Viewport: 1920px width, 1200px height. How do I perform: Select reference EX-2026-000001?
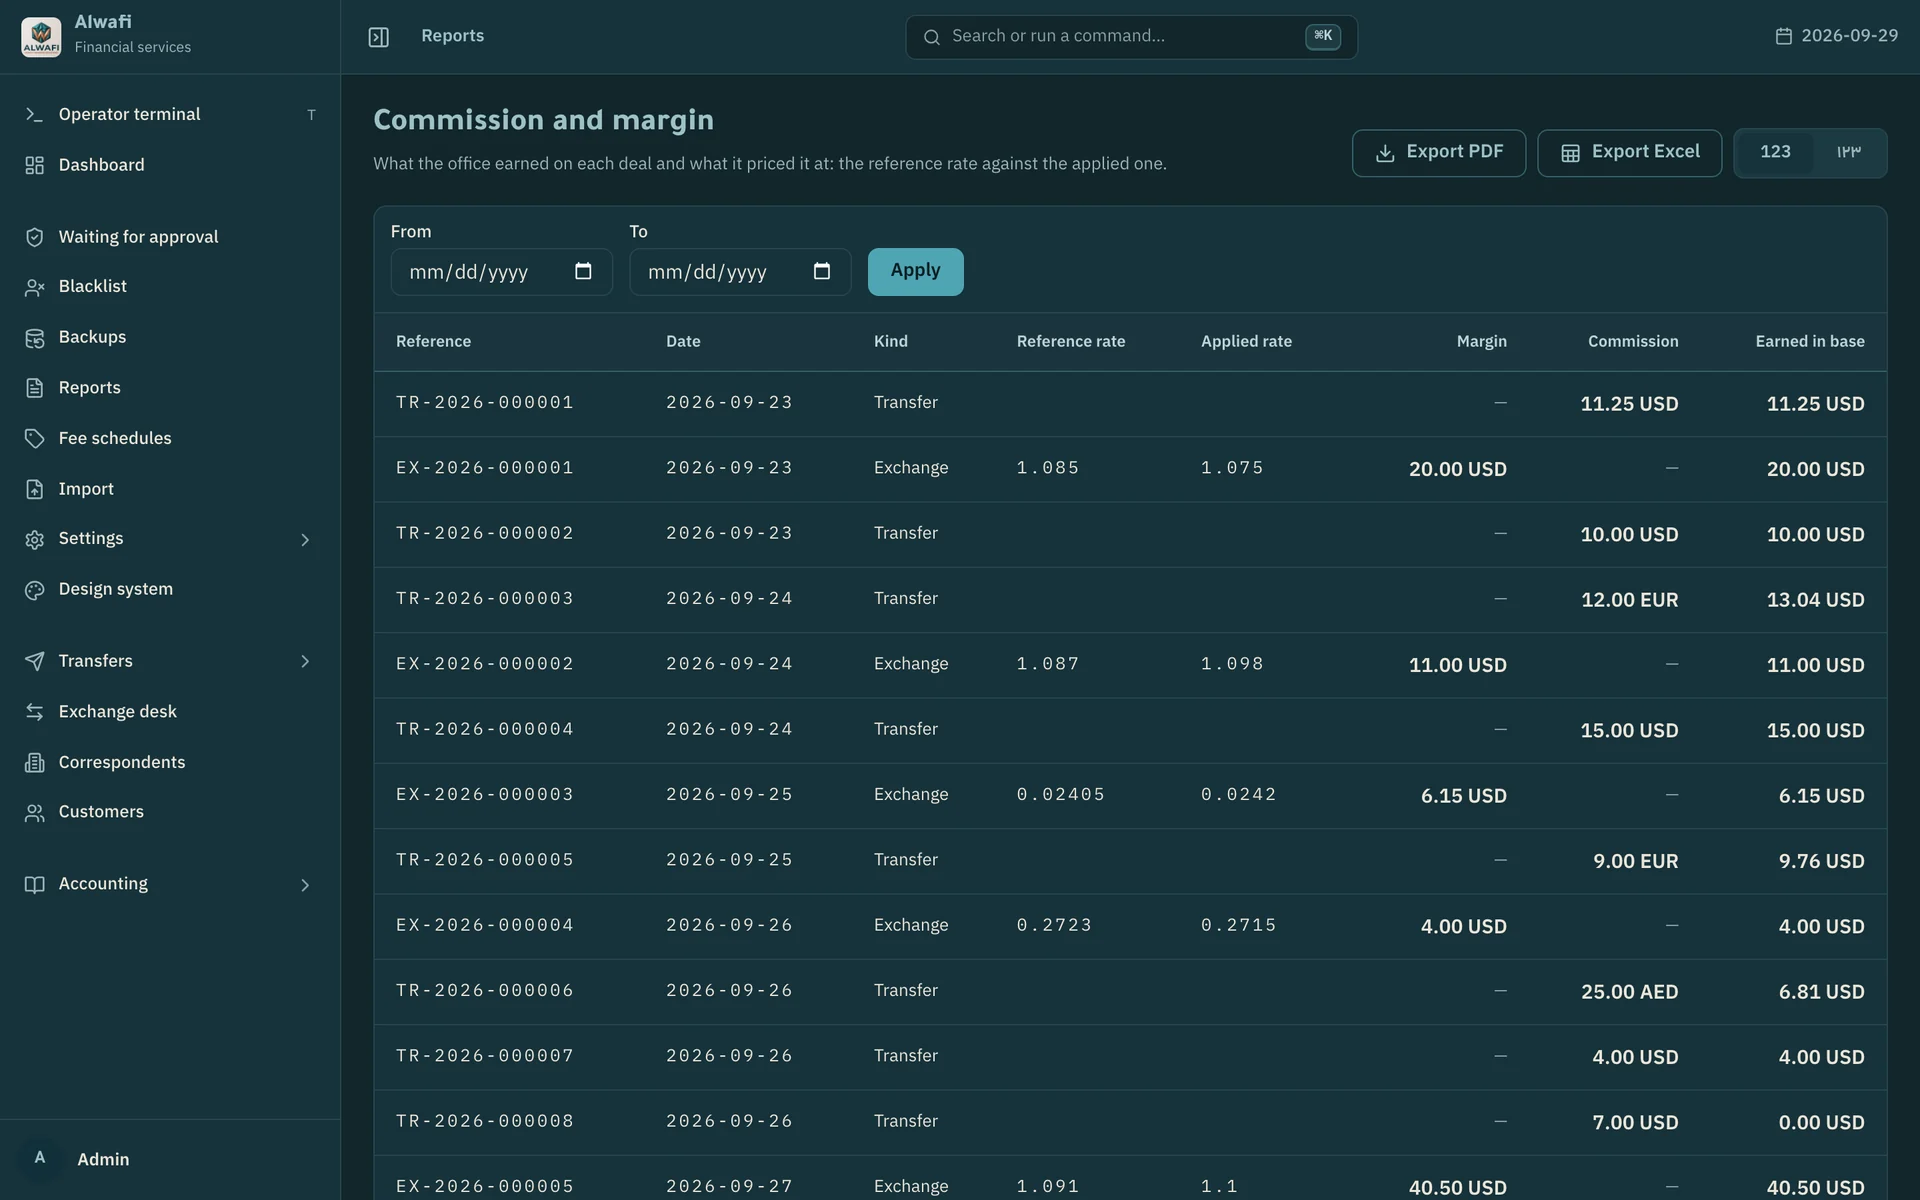pyautogui.click(x=485, y=468)
